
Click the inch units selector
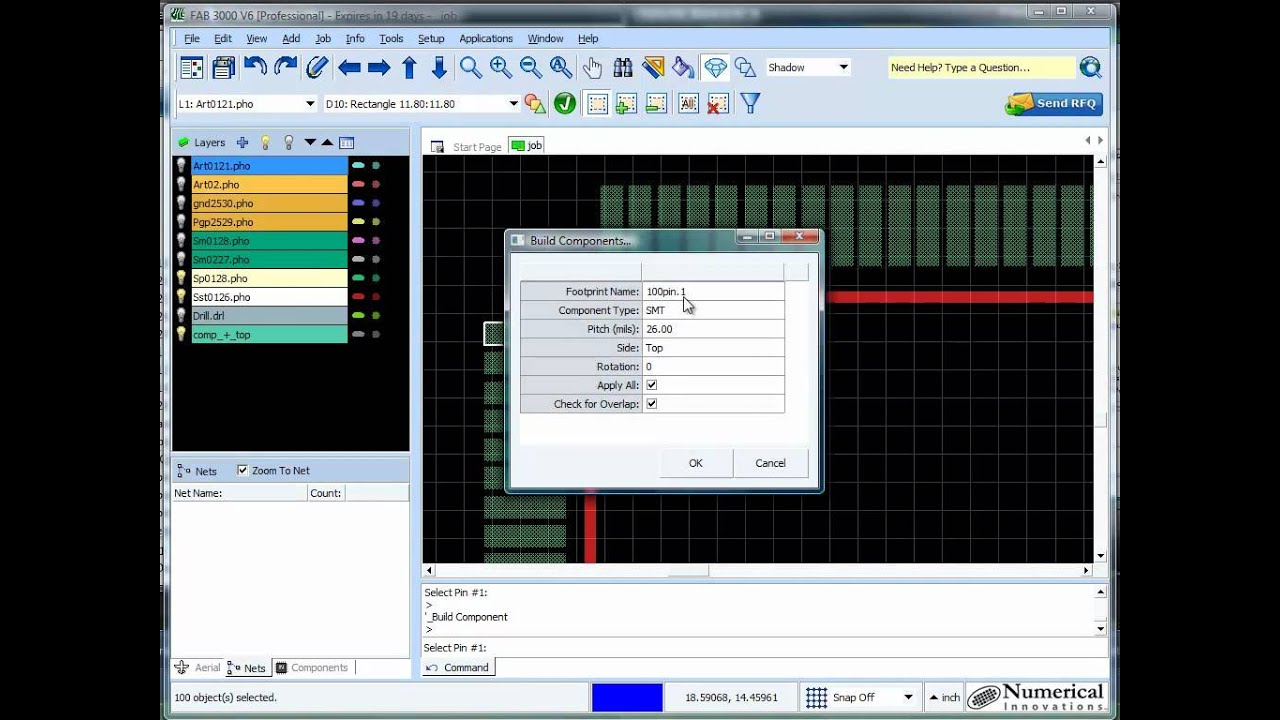tap(944, 697)
